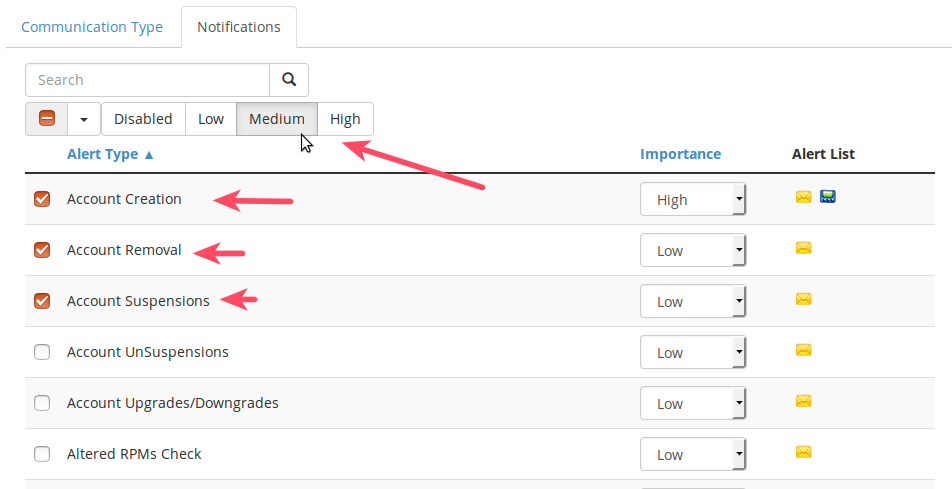The image size is (952, 489).
Task: Expand the caret dropdown beside the select-all checkbox
Action: 84,119
